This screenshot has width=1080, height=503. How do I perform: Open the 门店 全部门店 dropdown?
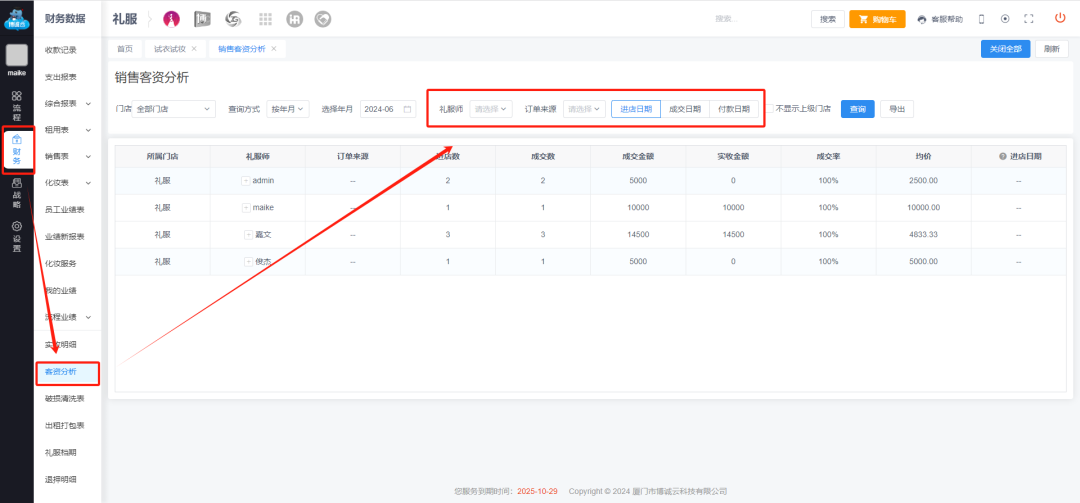click(174, 109)
